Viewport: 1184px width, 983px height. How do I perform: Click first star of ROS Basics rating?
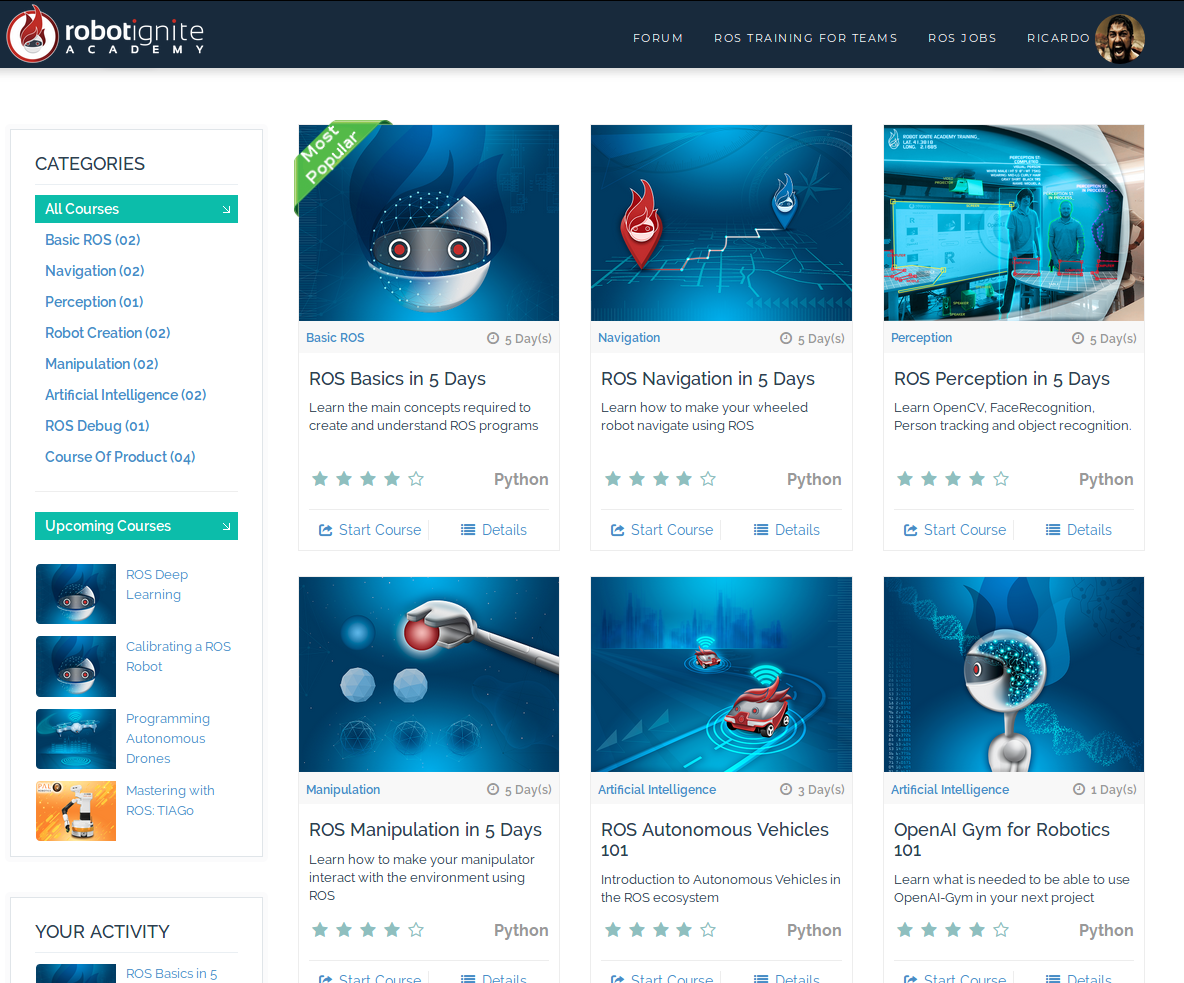[320, 479]
